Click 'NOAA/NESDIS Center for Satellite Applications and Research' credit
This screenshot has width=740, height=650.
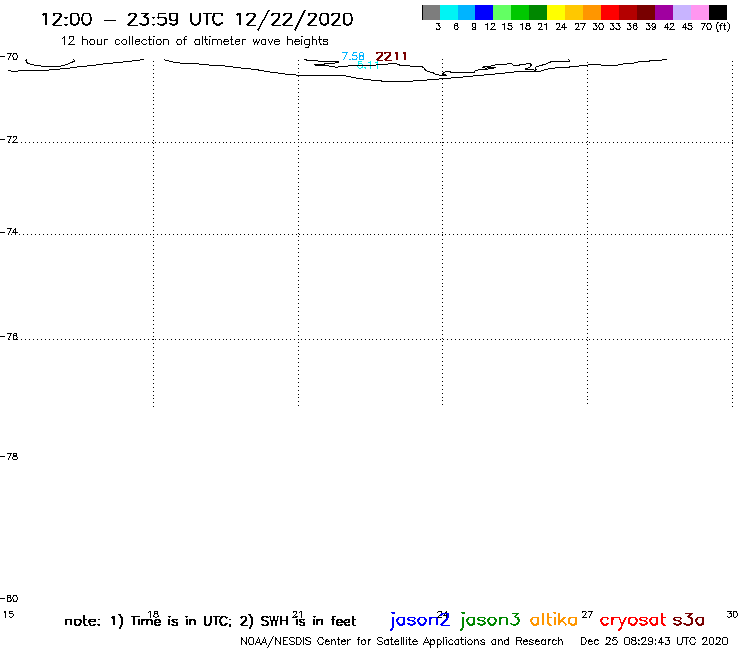pos(402,642)
